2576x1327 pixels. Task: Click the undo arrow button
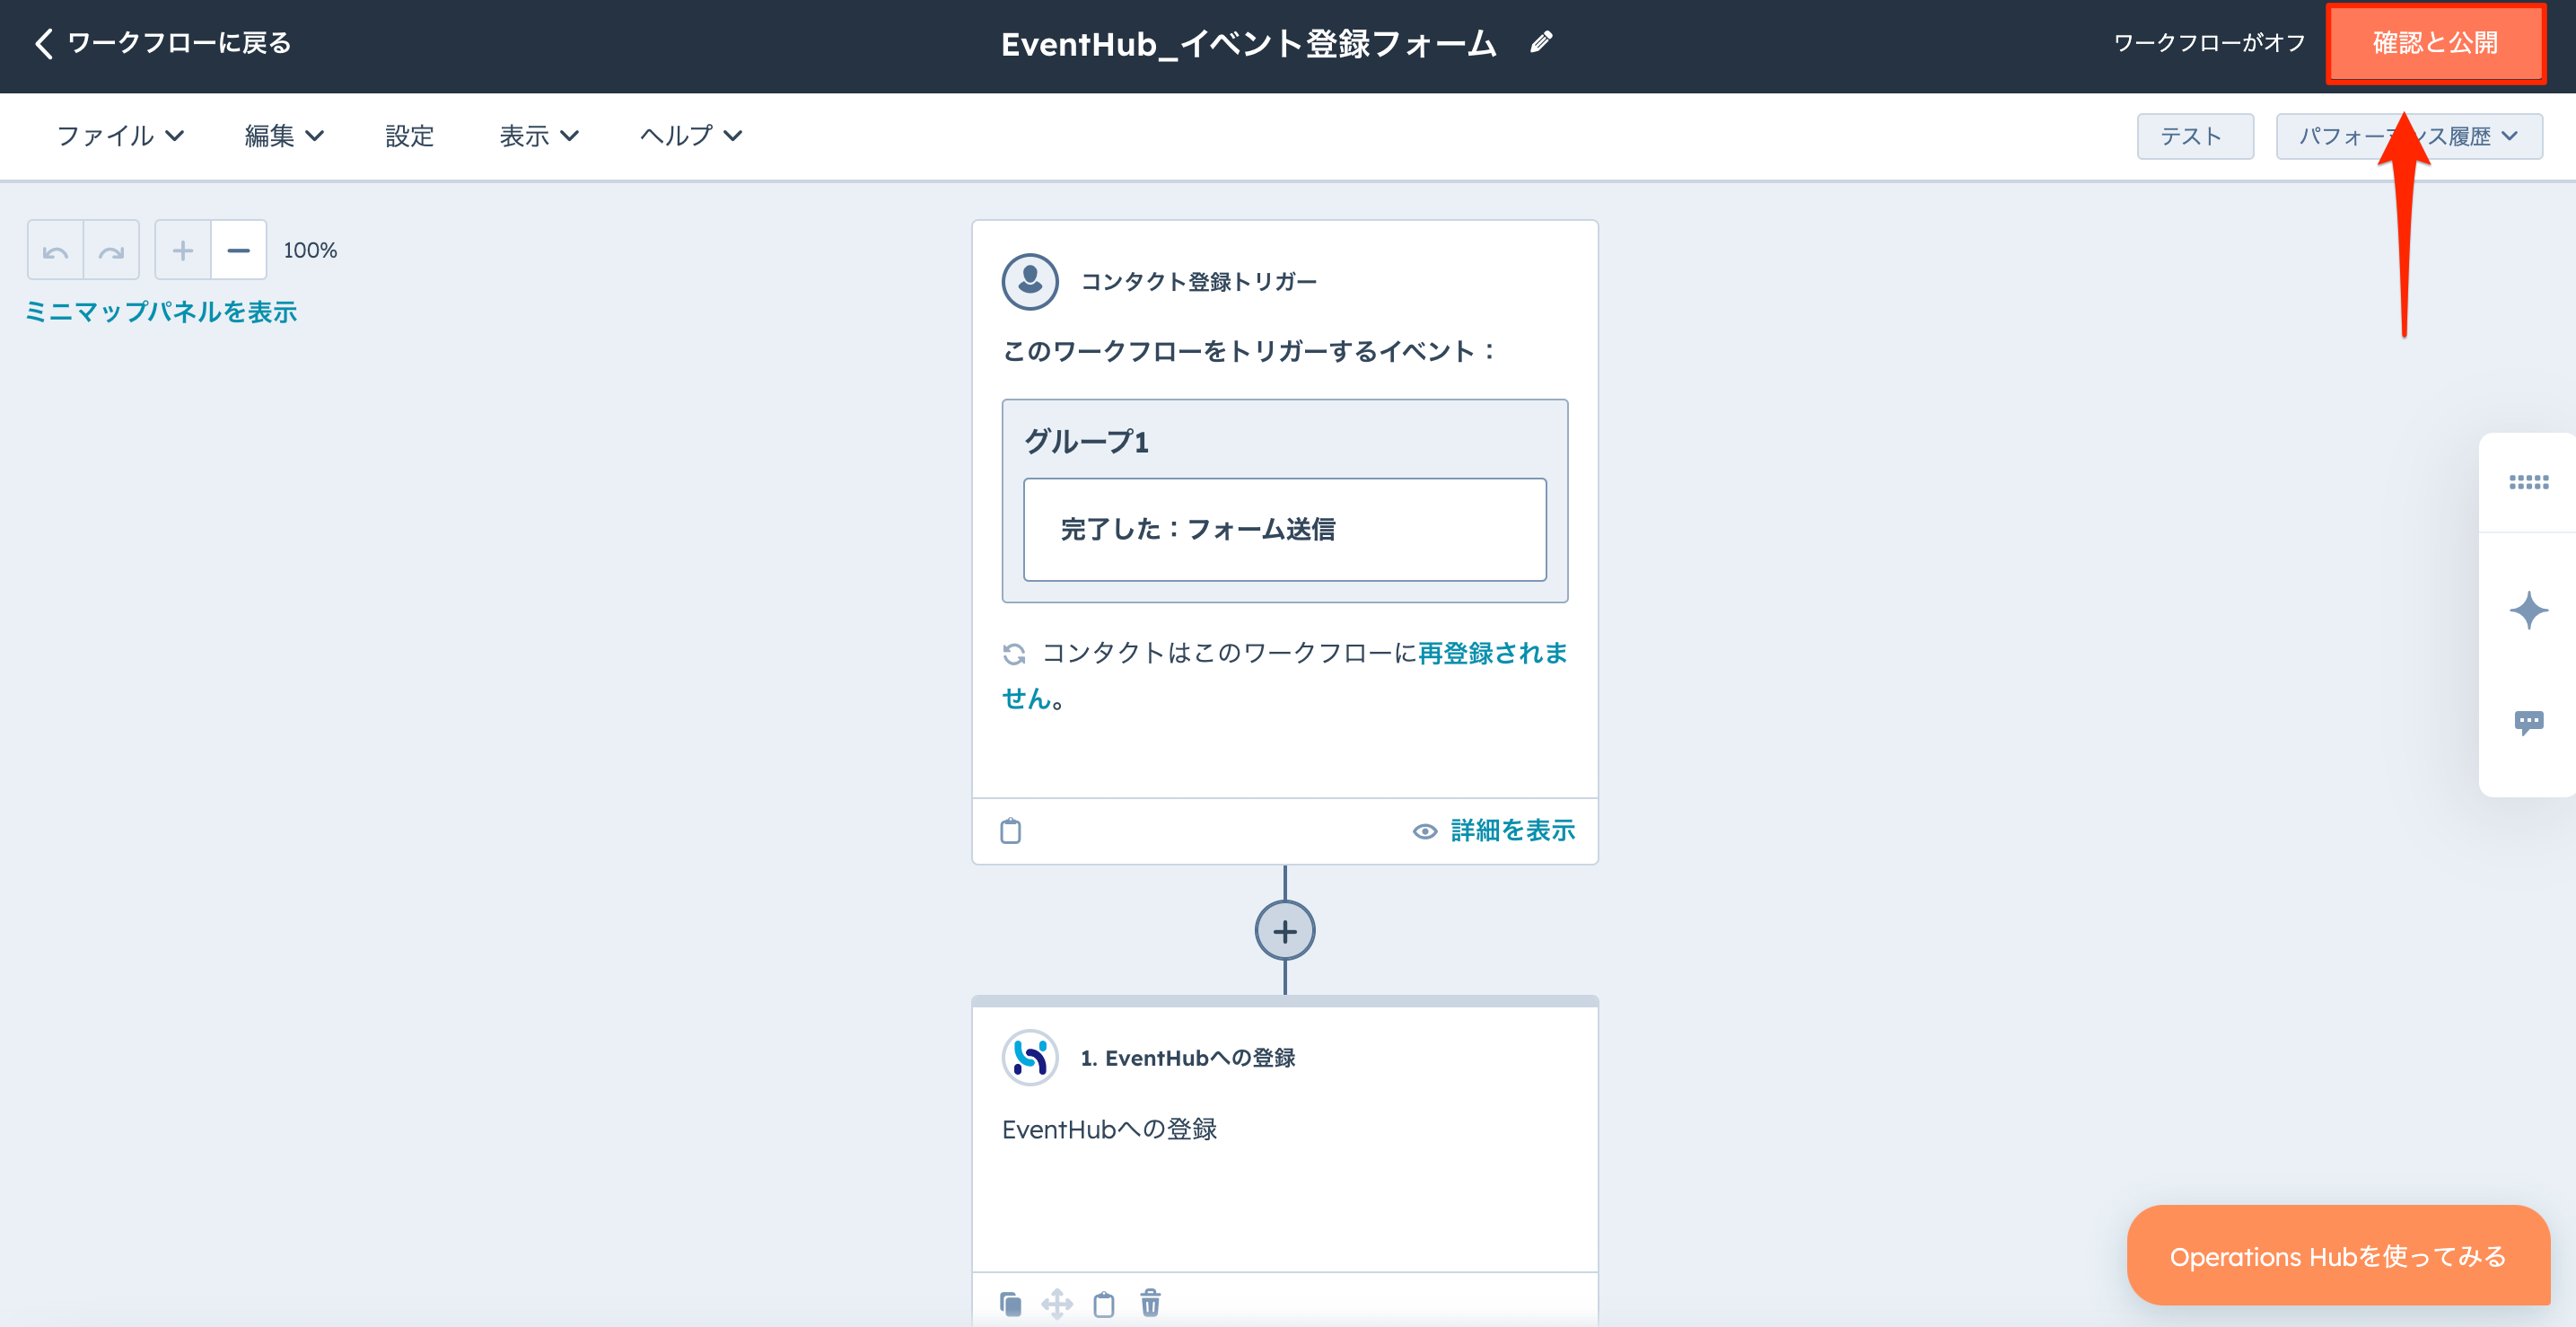pos(56,250)
